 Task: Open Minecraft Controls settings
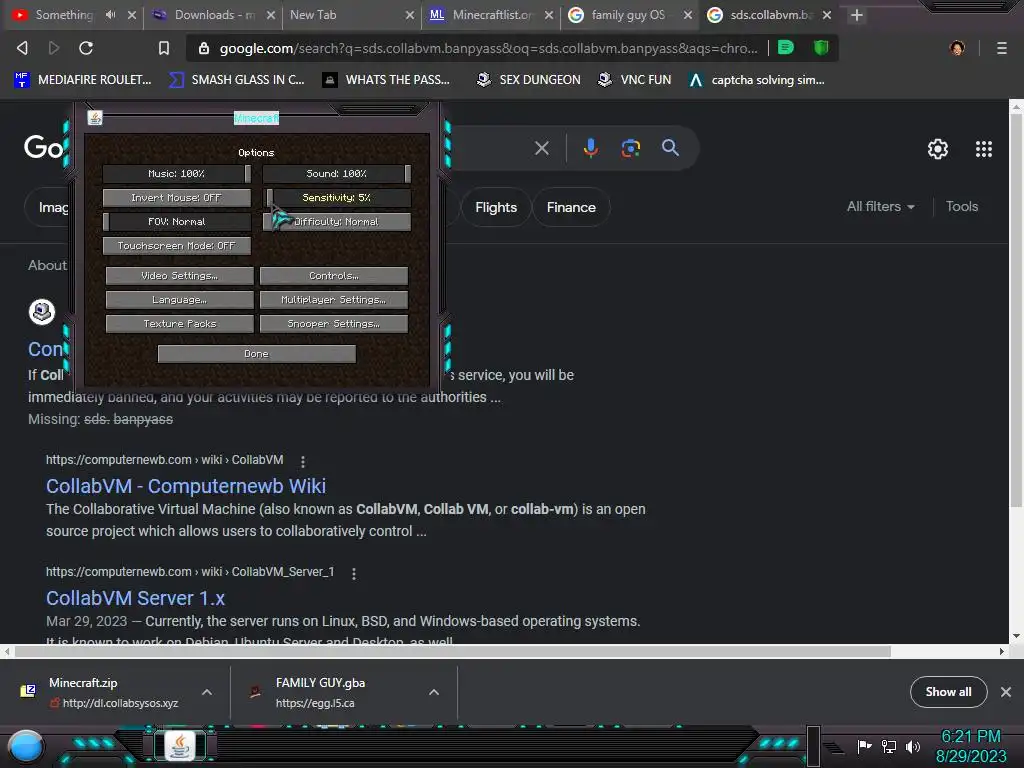[x=334, y=276]
